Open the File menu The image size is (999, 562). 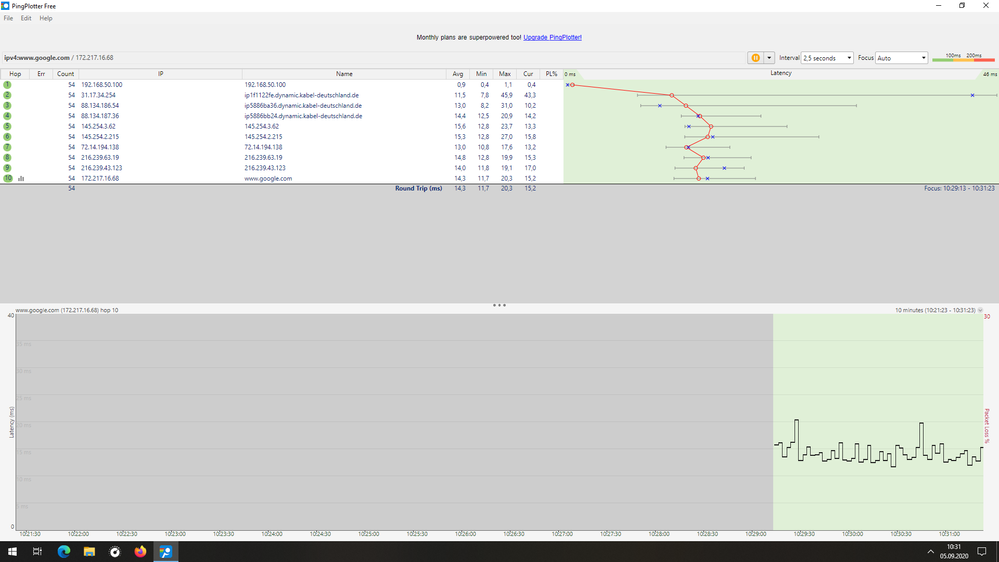pos(8,18)
